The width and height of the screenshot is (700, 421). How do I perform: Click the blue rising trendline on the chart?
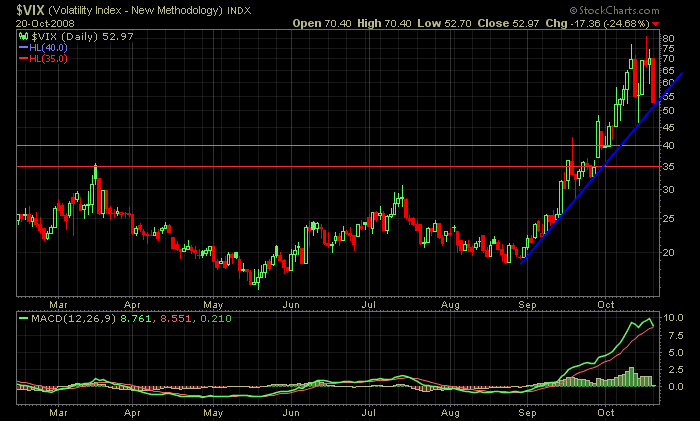602,170
